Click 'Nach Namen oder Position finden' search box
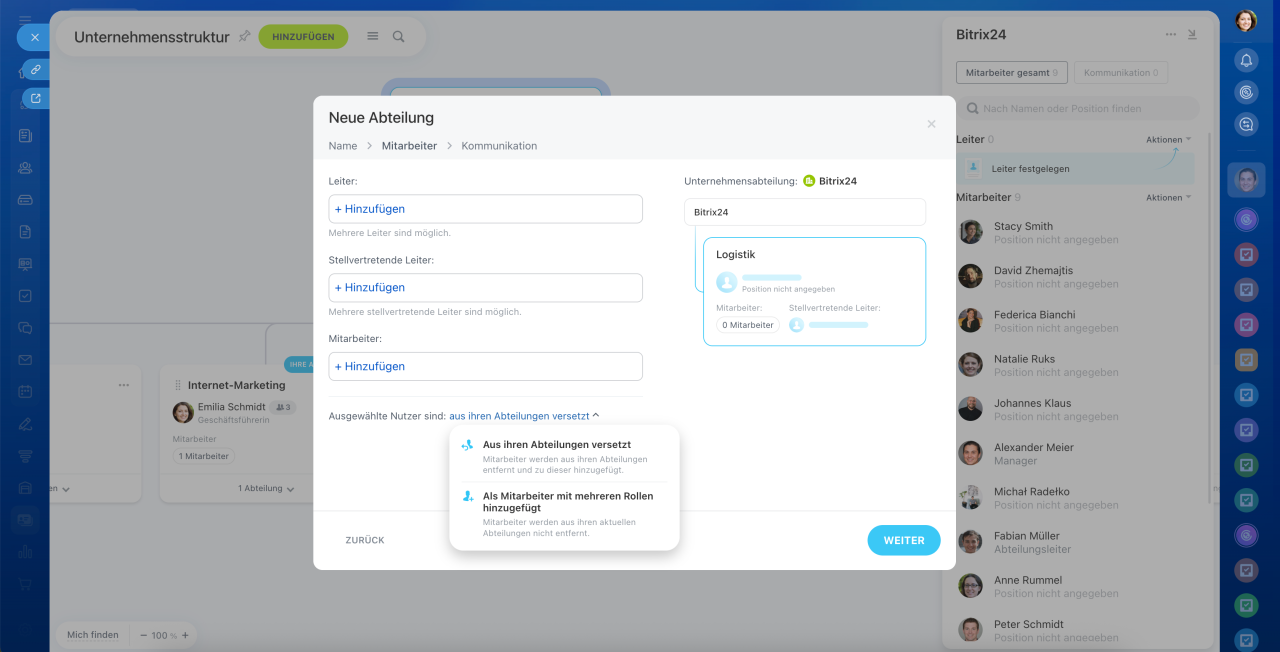Screen dimensions: 1280x652 (1078, 108)
